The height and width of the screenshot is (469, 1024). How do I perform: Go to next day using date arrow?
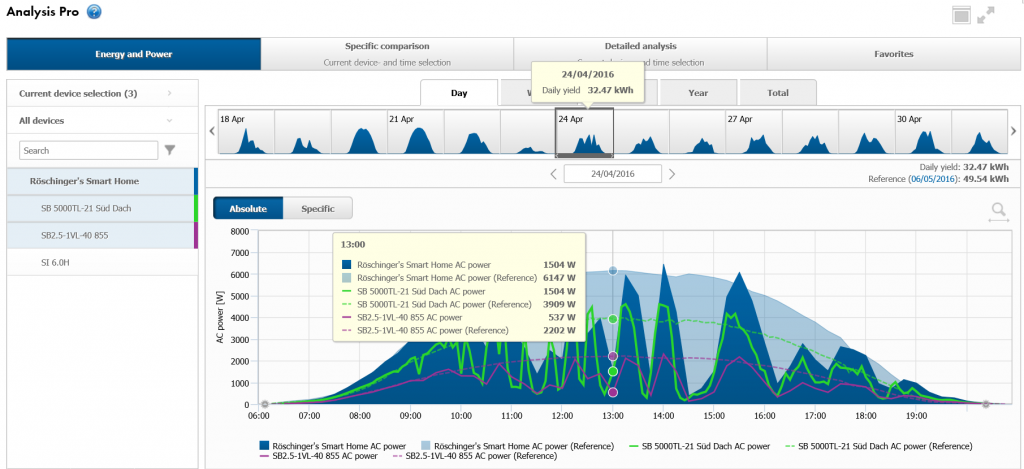click(672, 174)
